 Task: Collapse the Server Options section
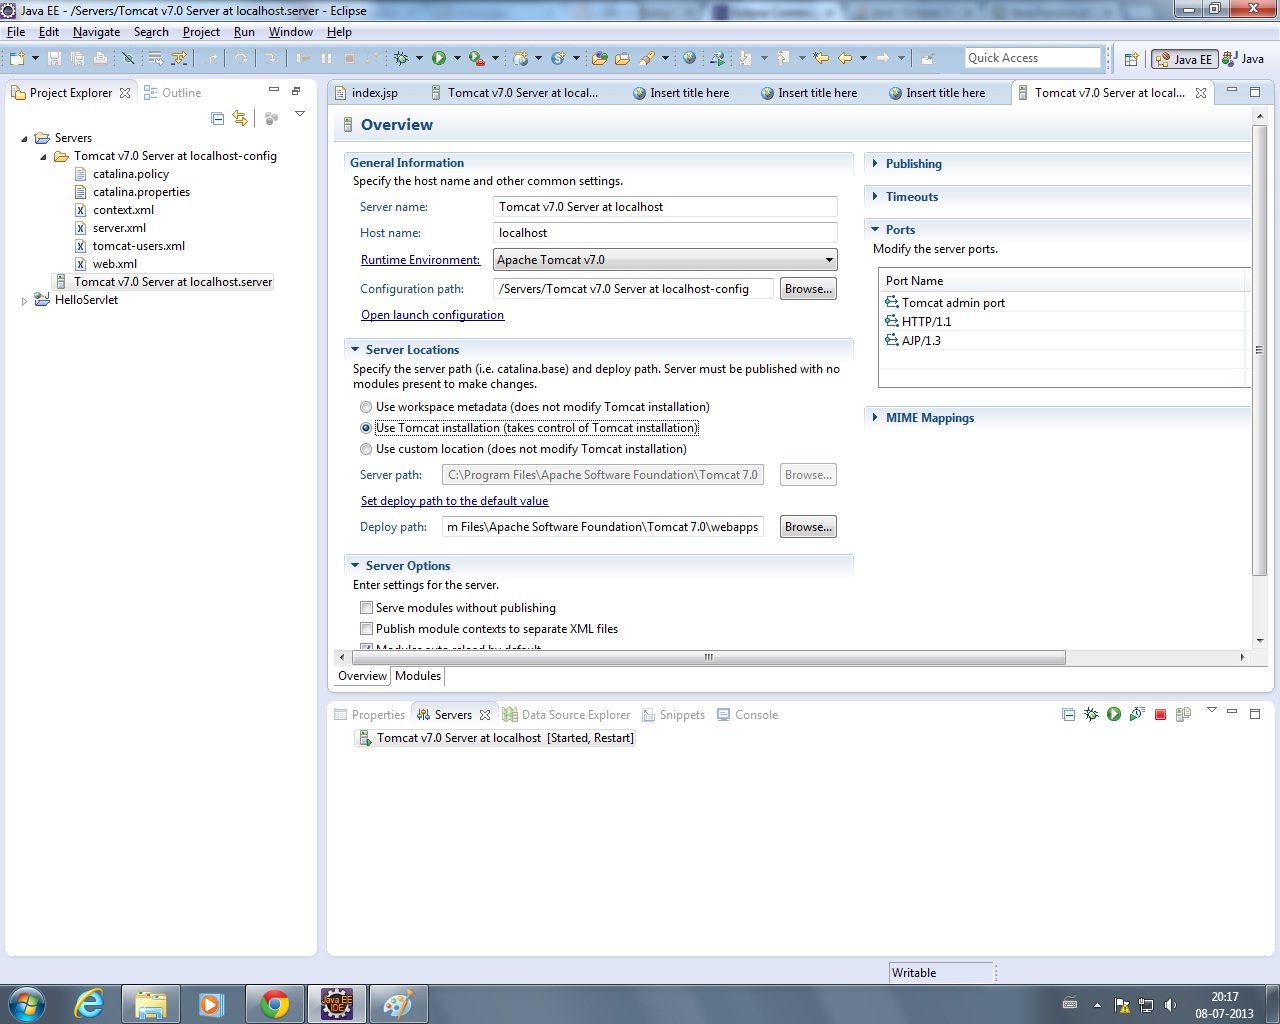[x=355, y=566]
